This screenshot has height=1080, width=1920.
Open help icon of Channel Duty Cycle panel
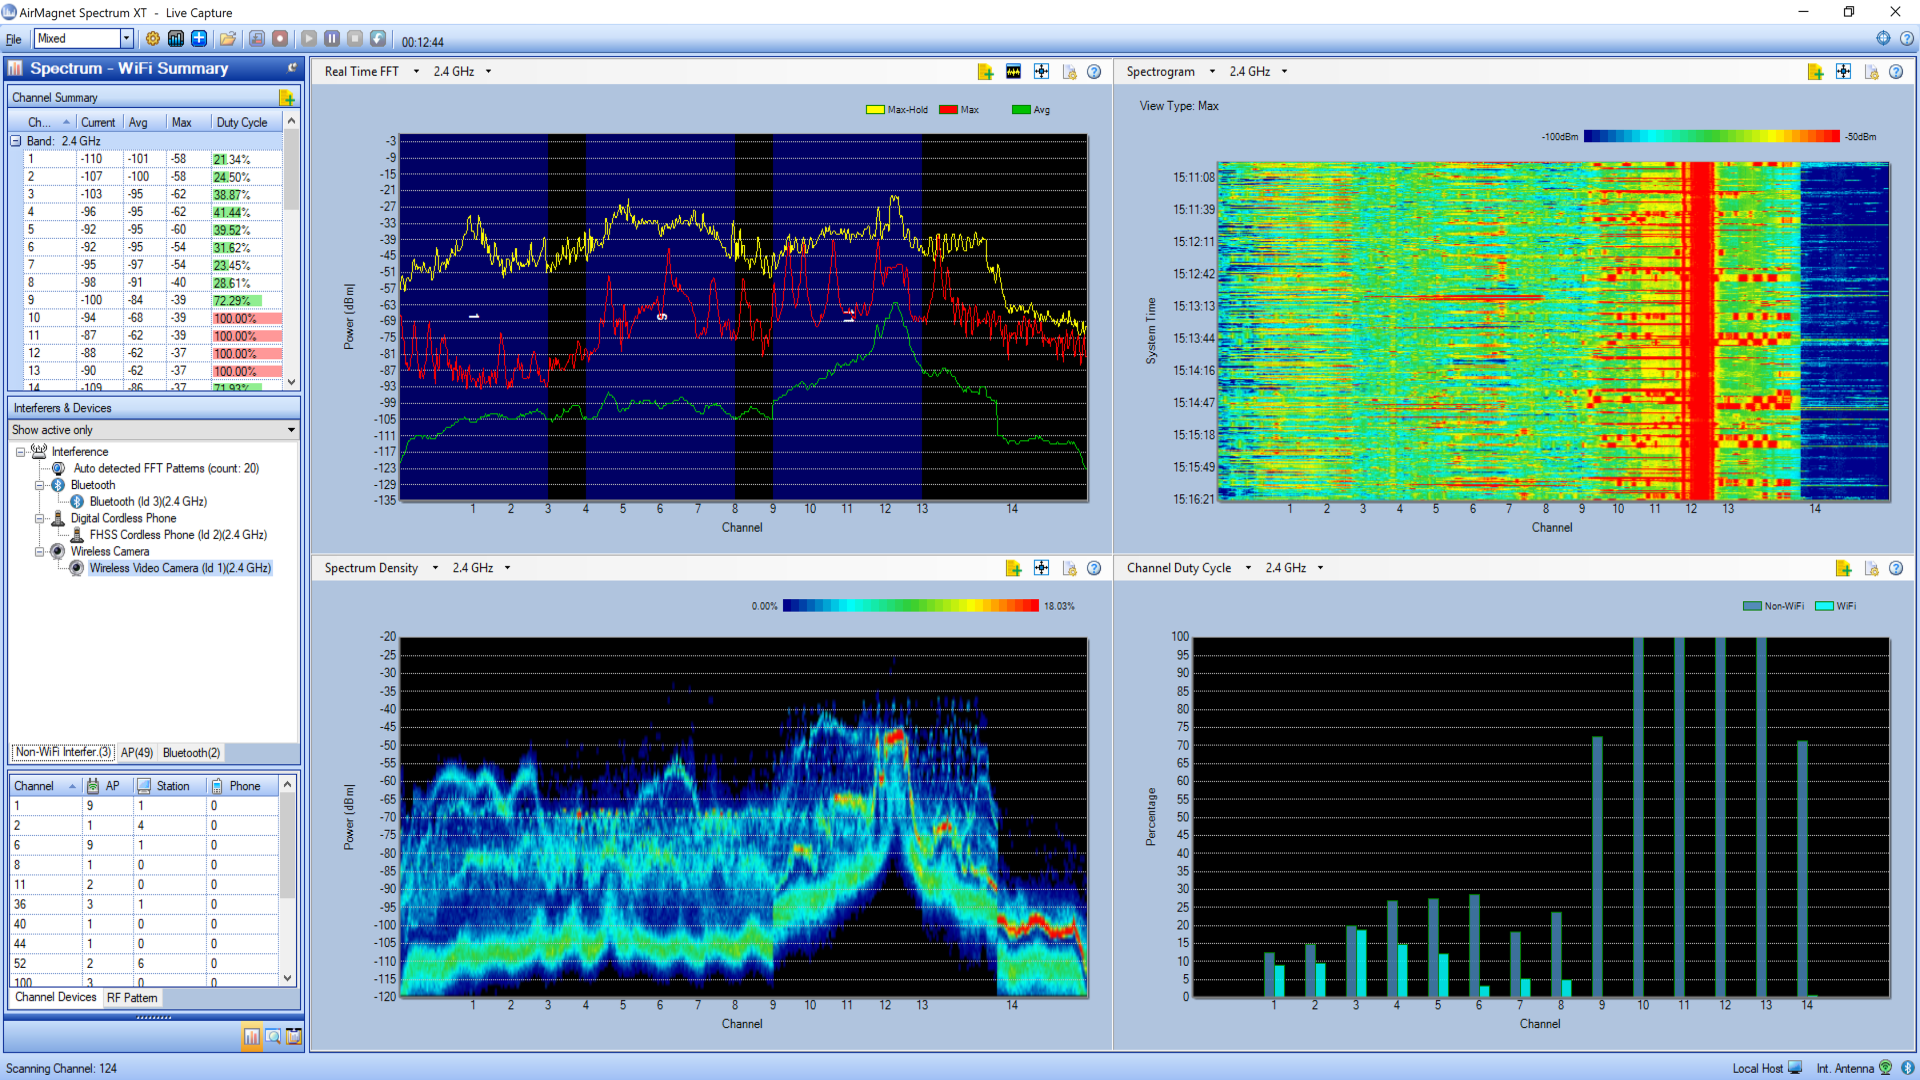click(1896, 568)
